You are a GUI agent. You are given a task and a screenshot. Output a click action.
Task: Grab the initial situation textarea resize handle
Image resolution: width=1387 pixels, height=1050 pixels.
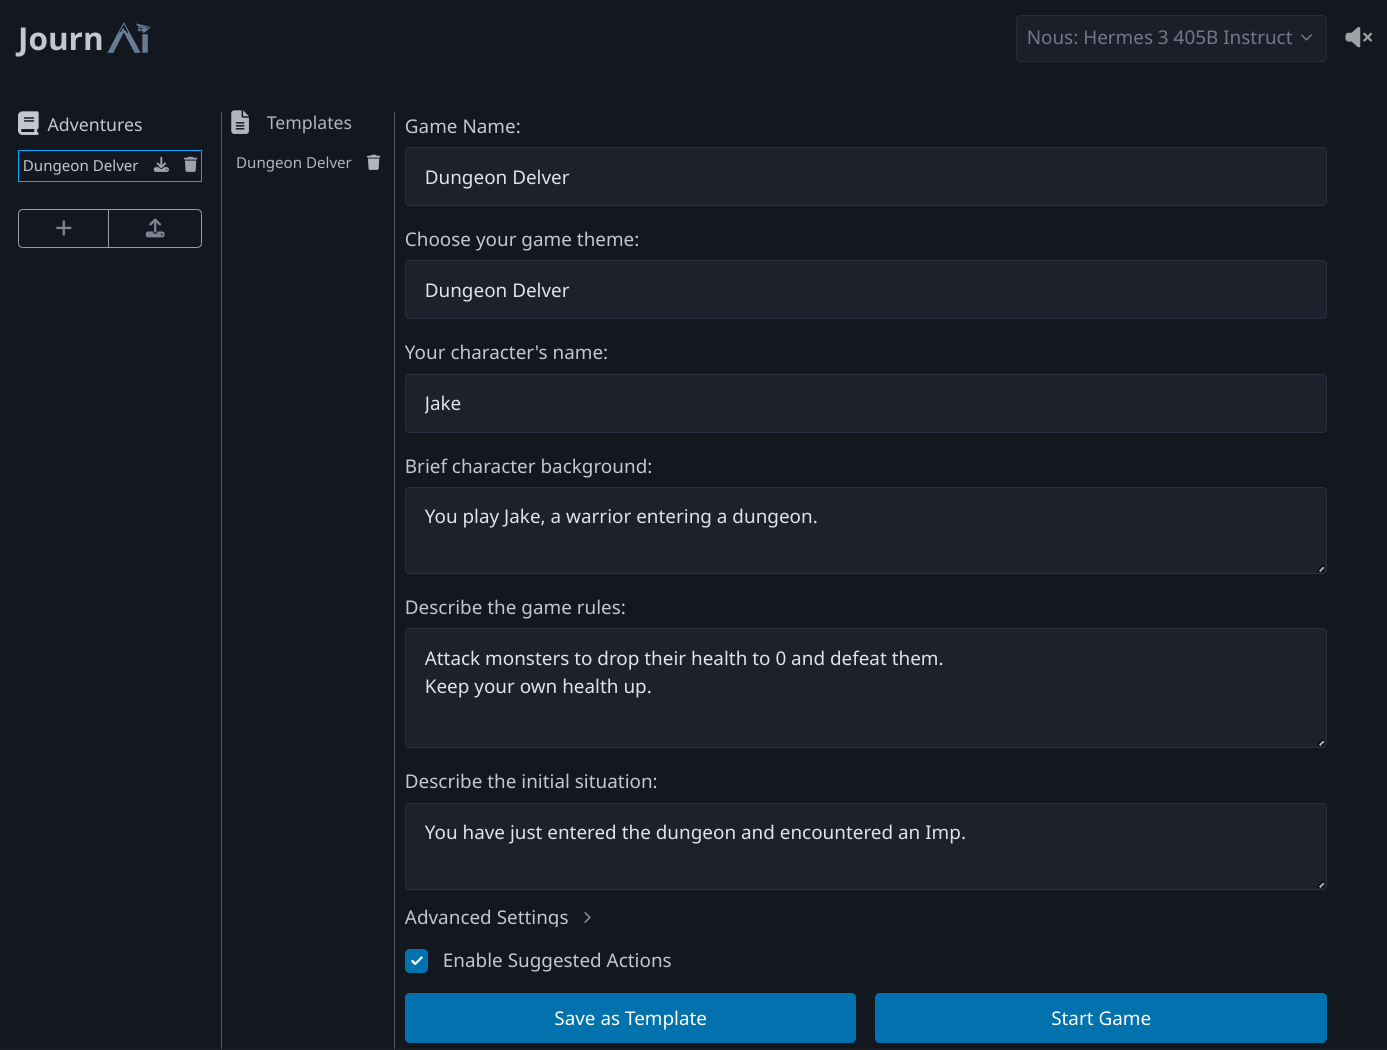(x=1320, y=884)
